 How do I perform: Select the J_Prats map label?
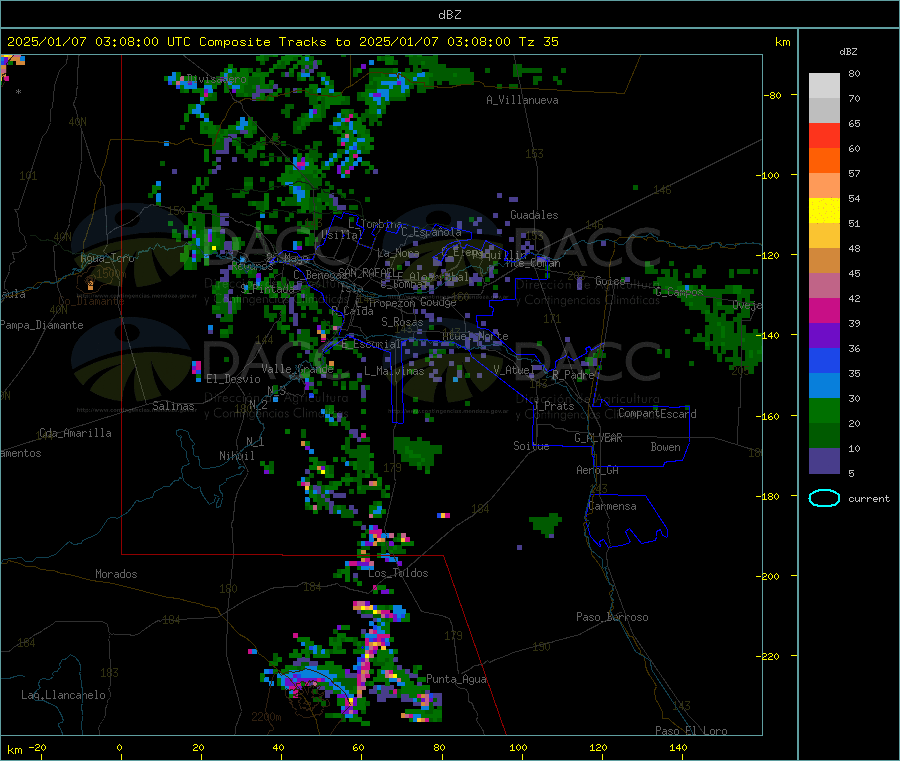point(553,406)
